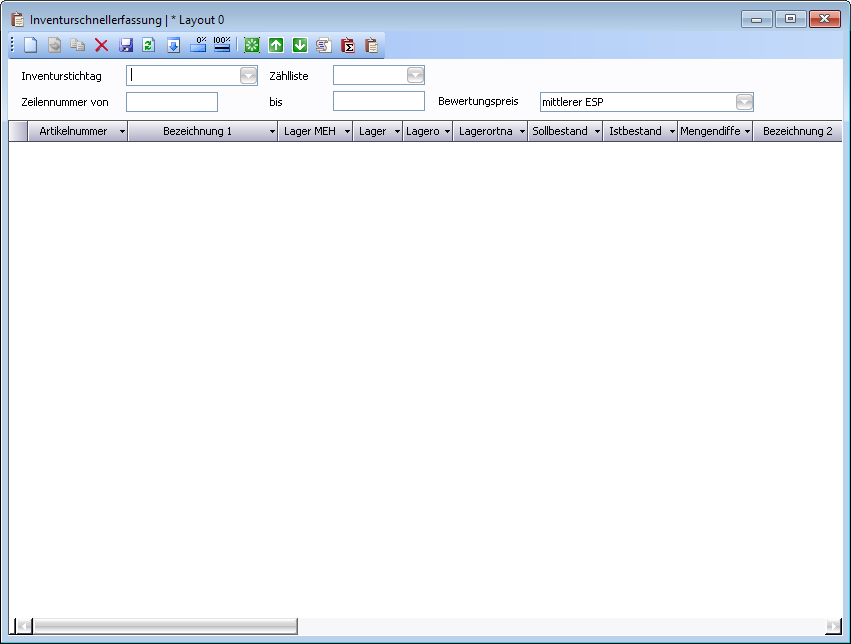Open the Artikelnummer column filter arrow
The height and width of the screenshot is (644, 851).
(122, 132)
